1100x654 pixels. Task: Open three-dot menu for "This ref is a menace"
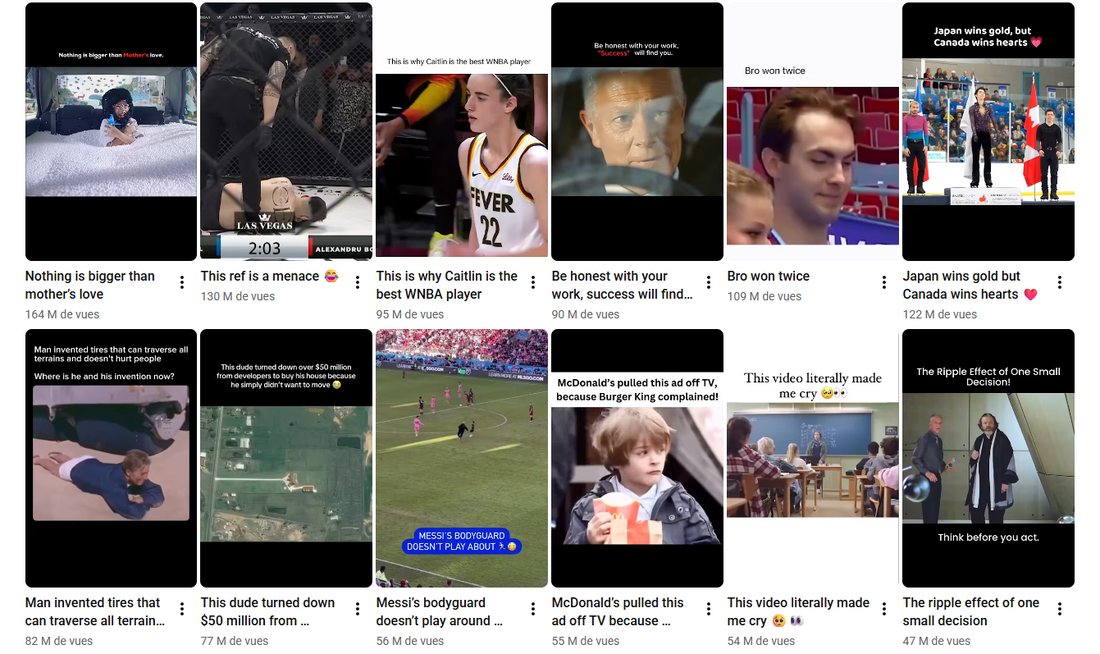357,283
